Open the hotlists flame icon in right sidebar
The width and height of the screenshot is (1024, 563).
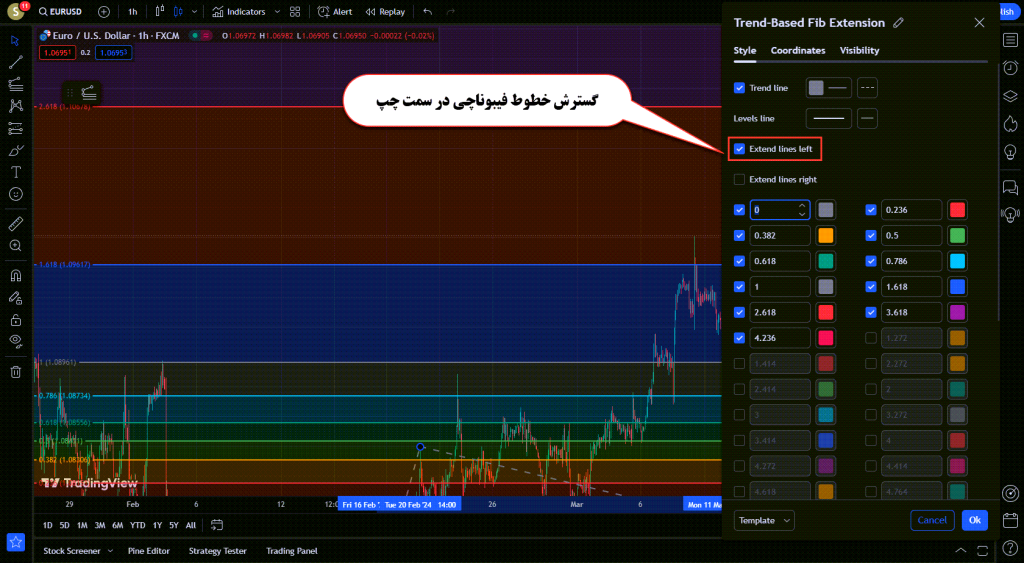tap(1010, 123)
